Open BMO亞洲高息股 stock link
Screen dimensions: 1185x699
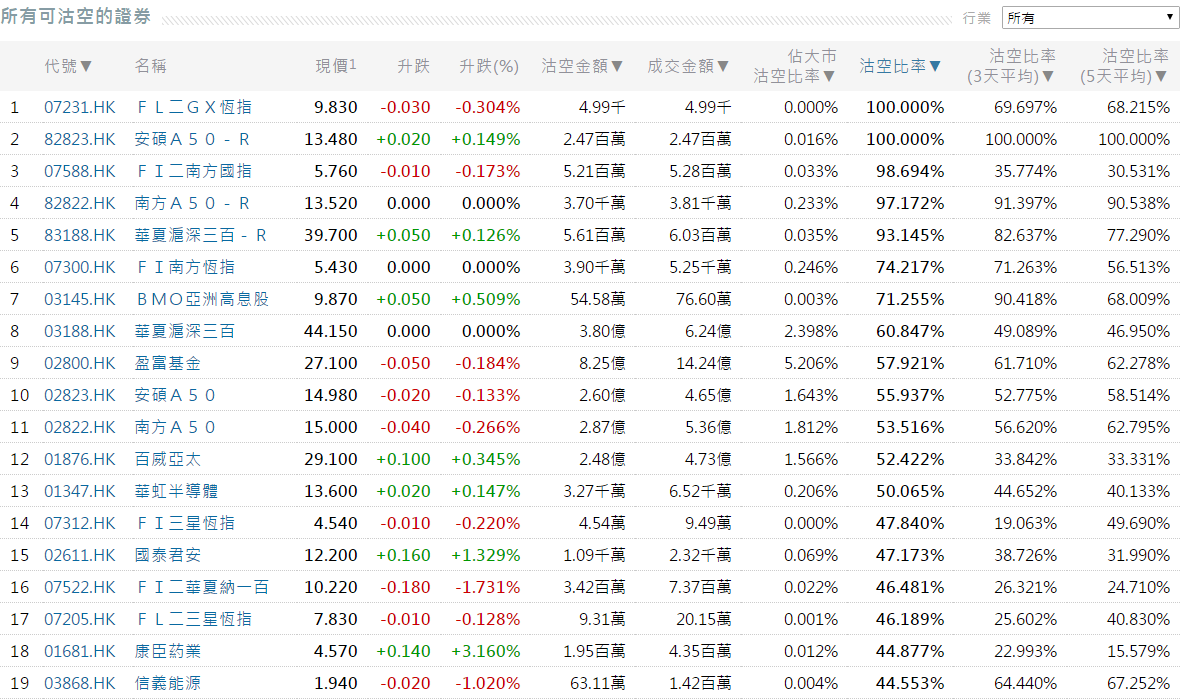(x=202, y=299)
